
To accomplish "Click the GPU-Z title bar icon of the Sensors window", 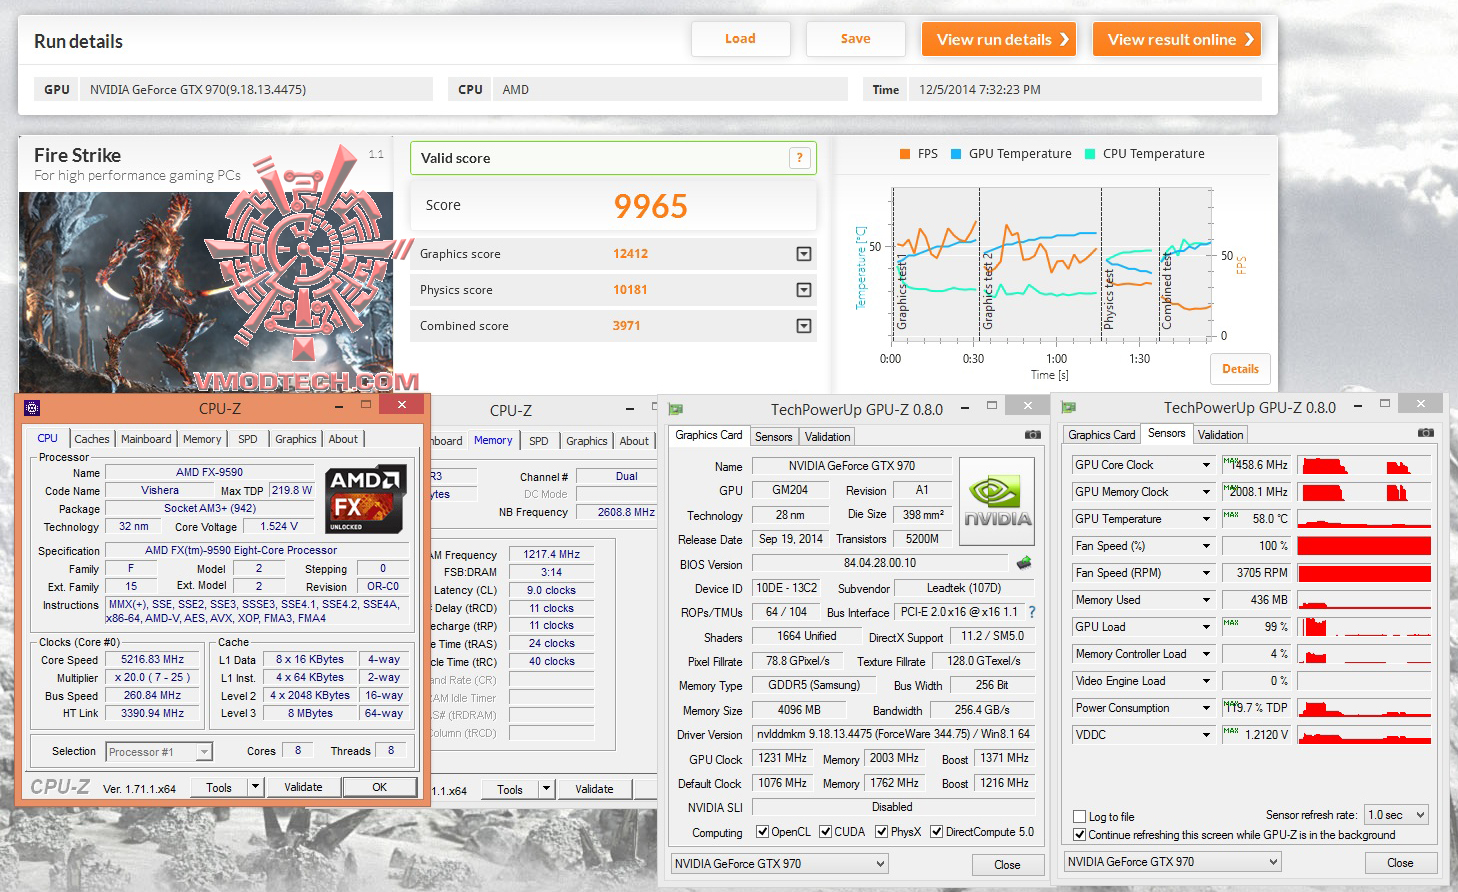I will [x=1069, y=407].
